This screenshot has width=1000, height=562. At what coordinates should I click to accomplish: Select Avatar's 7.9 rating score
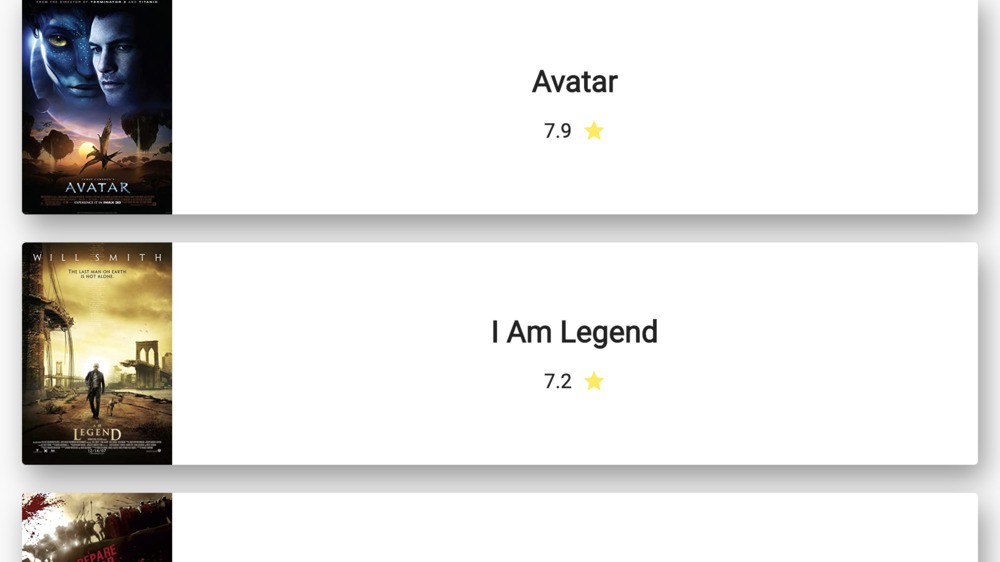pyautogui.click(x=557, y=131)
